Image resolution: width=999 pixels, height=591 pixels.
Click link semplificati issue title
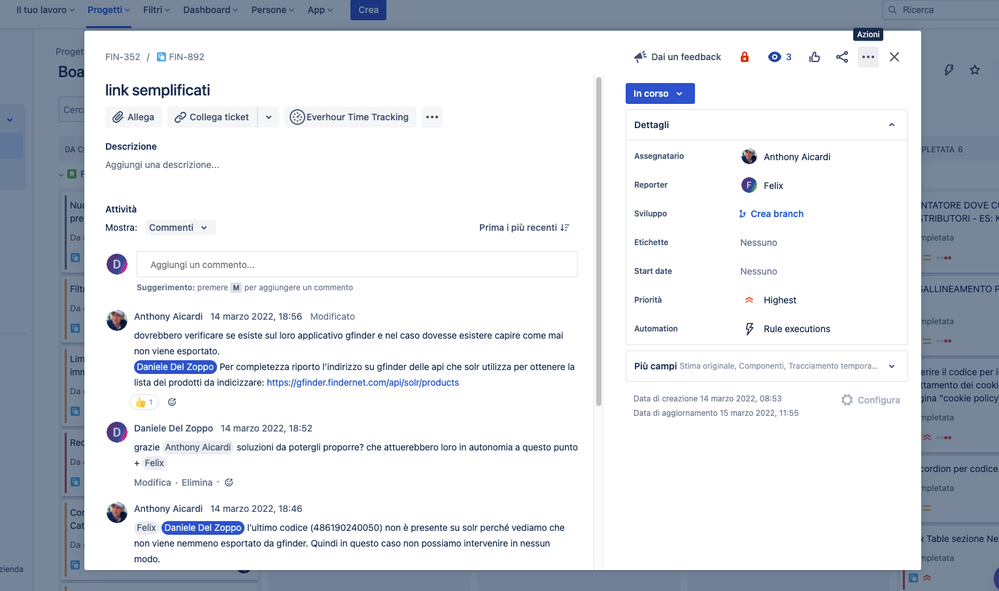coord(157,90)
